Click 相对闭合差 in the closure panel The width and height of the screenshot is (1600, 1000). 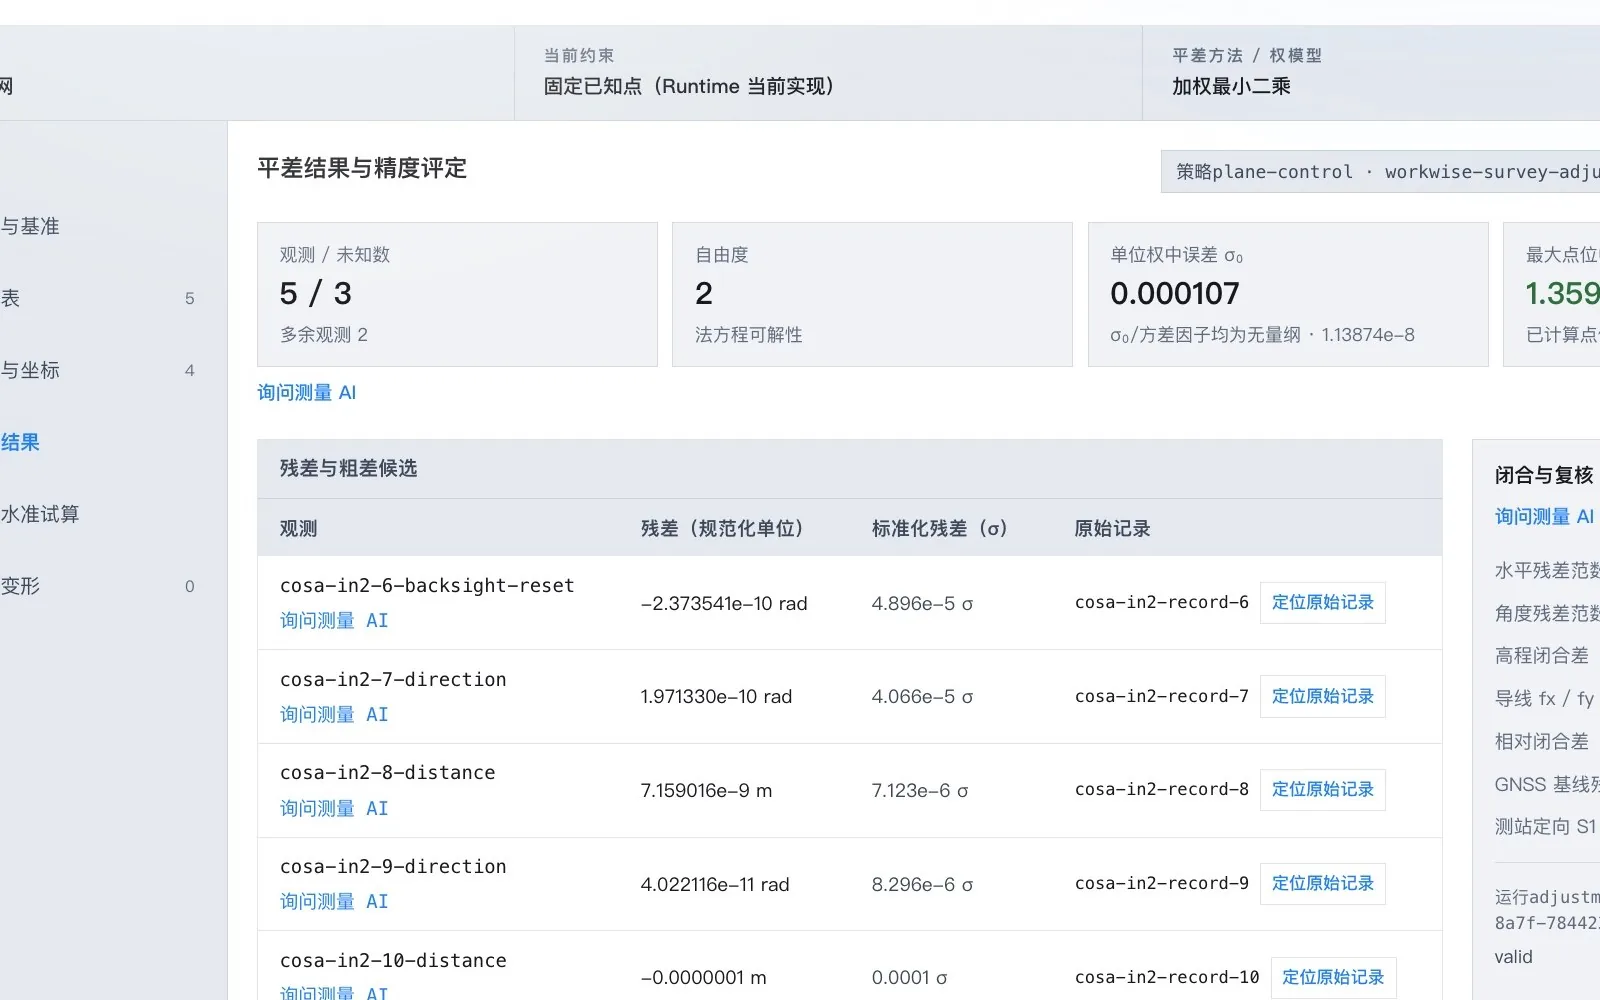[1542, 741]
